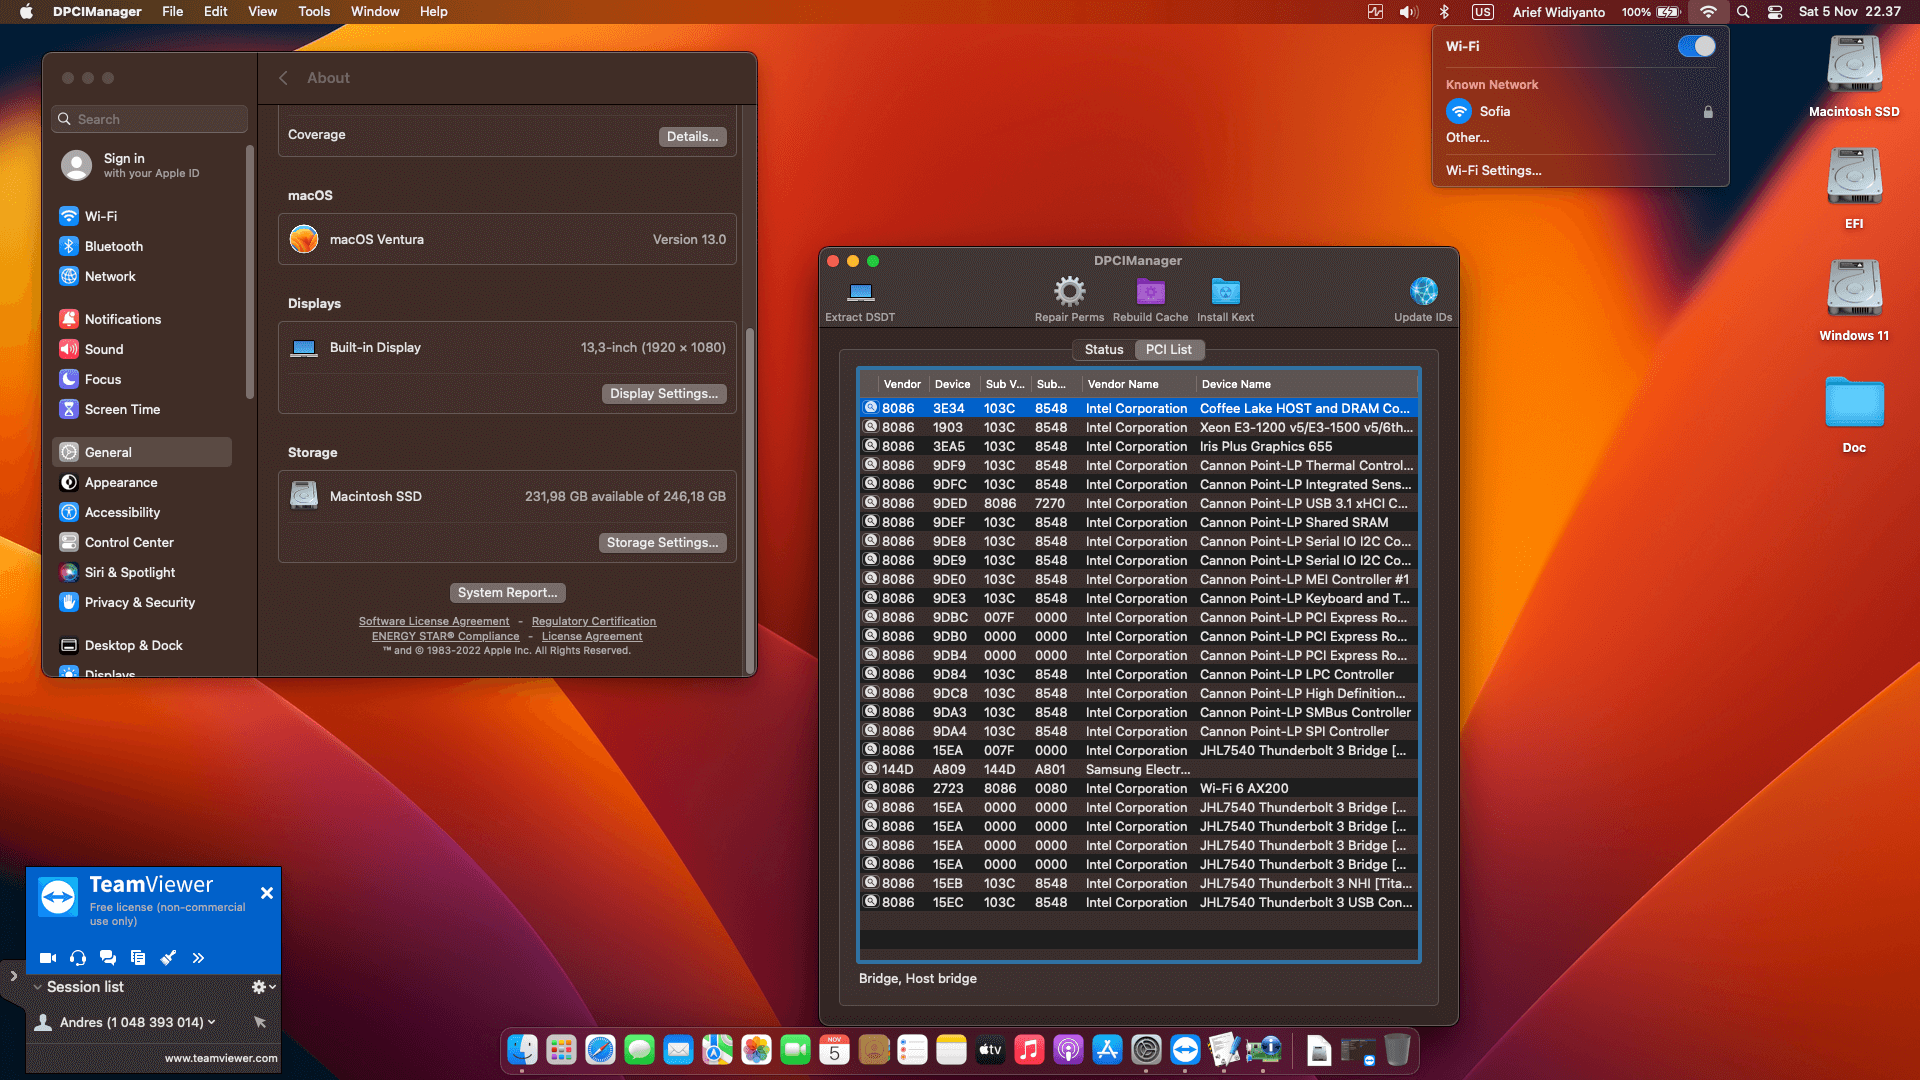Select the Iris Plus Graphics 655 row

pyautogui.click(x=1139, y=446)
